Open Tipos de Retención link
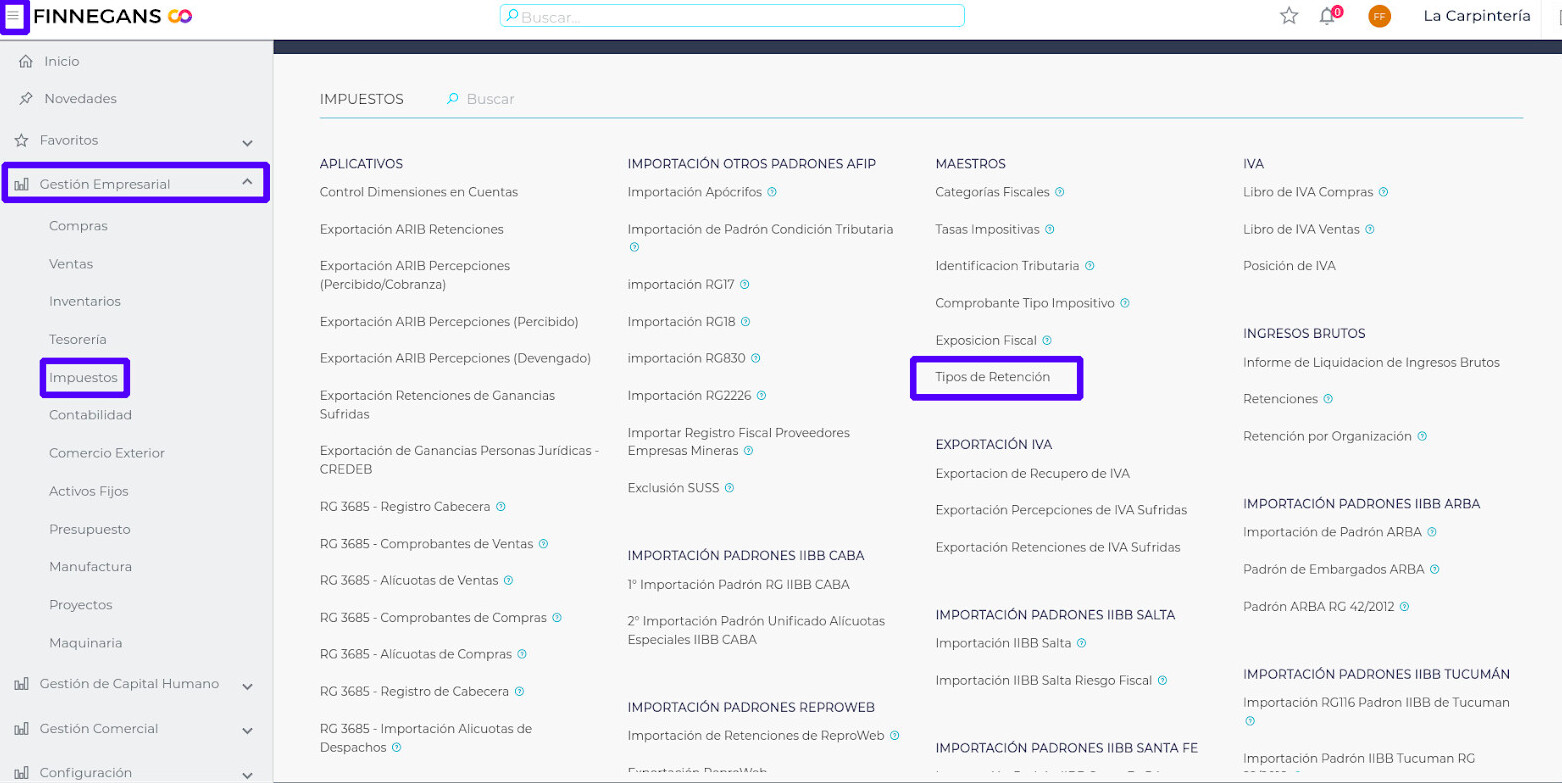The image size is (1562, 783). coord(992,377)
